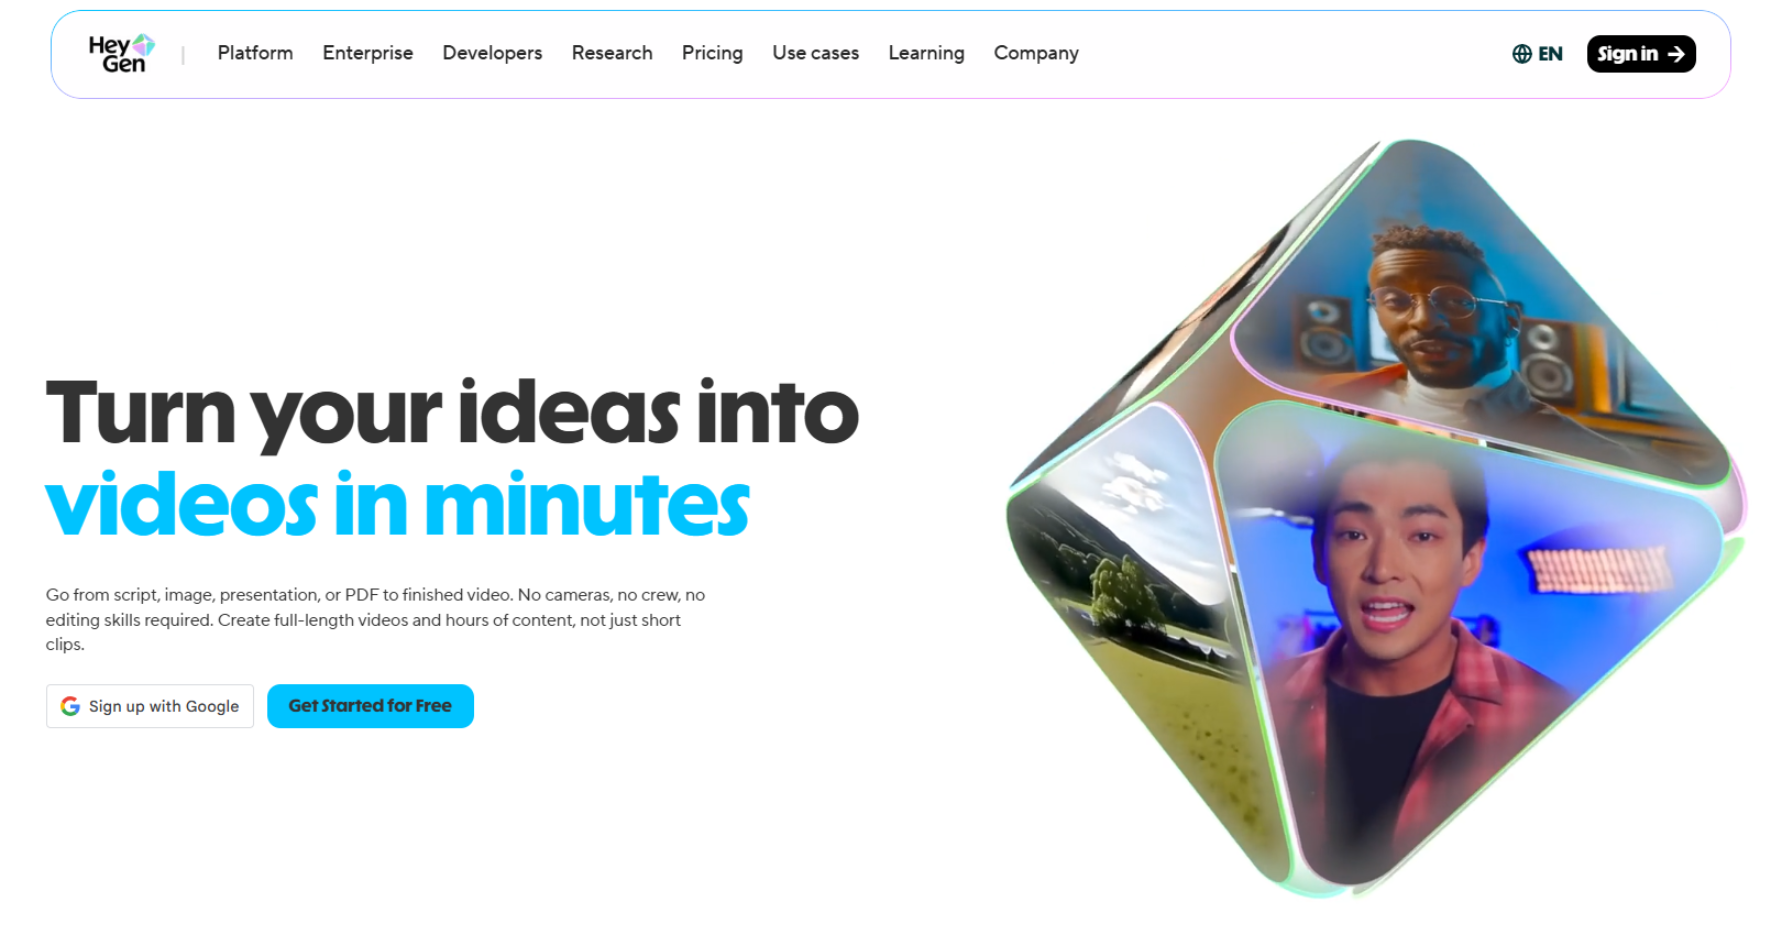This screenshot has height=933, width=1773.
Task: Click Get Started for Free
Action: click(x=370, y=706)
